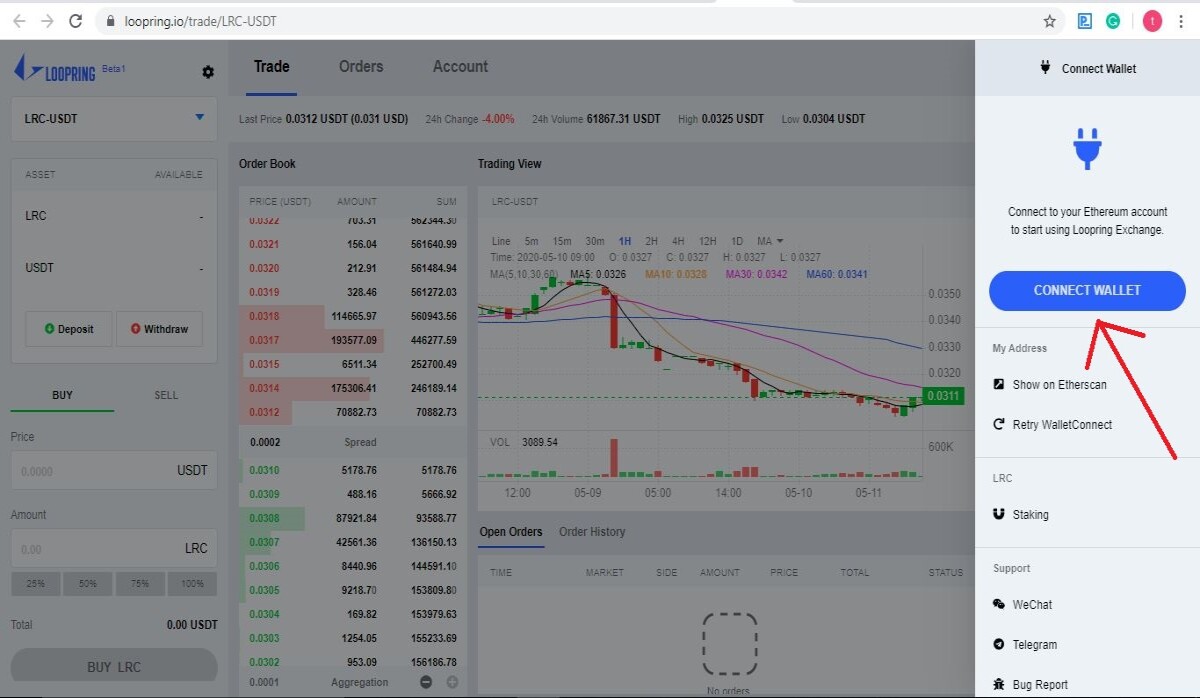Image resolution: width=1200 pixels, height=698 pixels.
Task: Select the SELL tab
Action: pos(166,395)
